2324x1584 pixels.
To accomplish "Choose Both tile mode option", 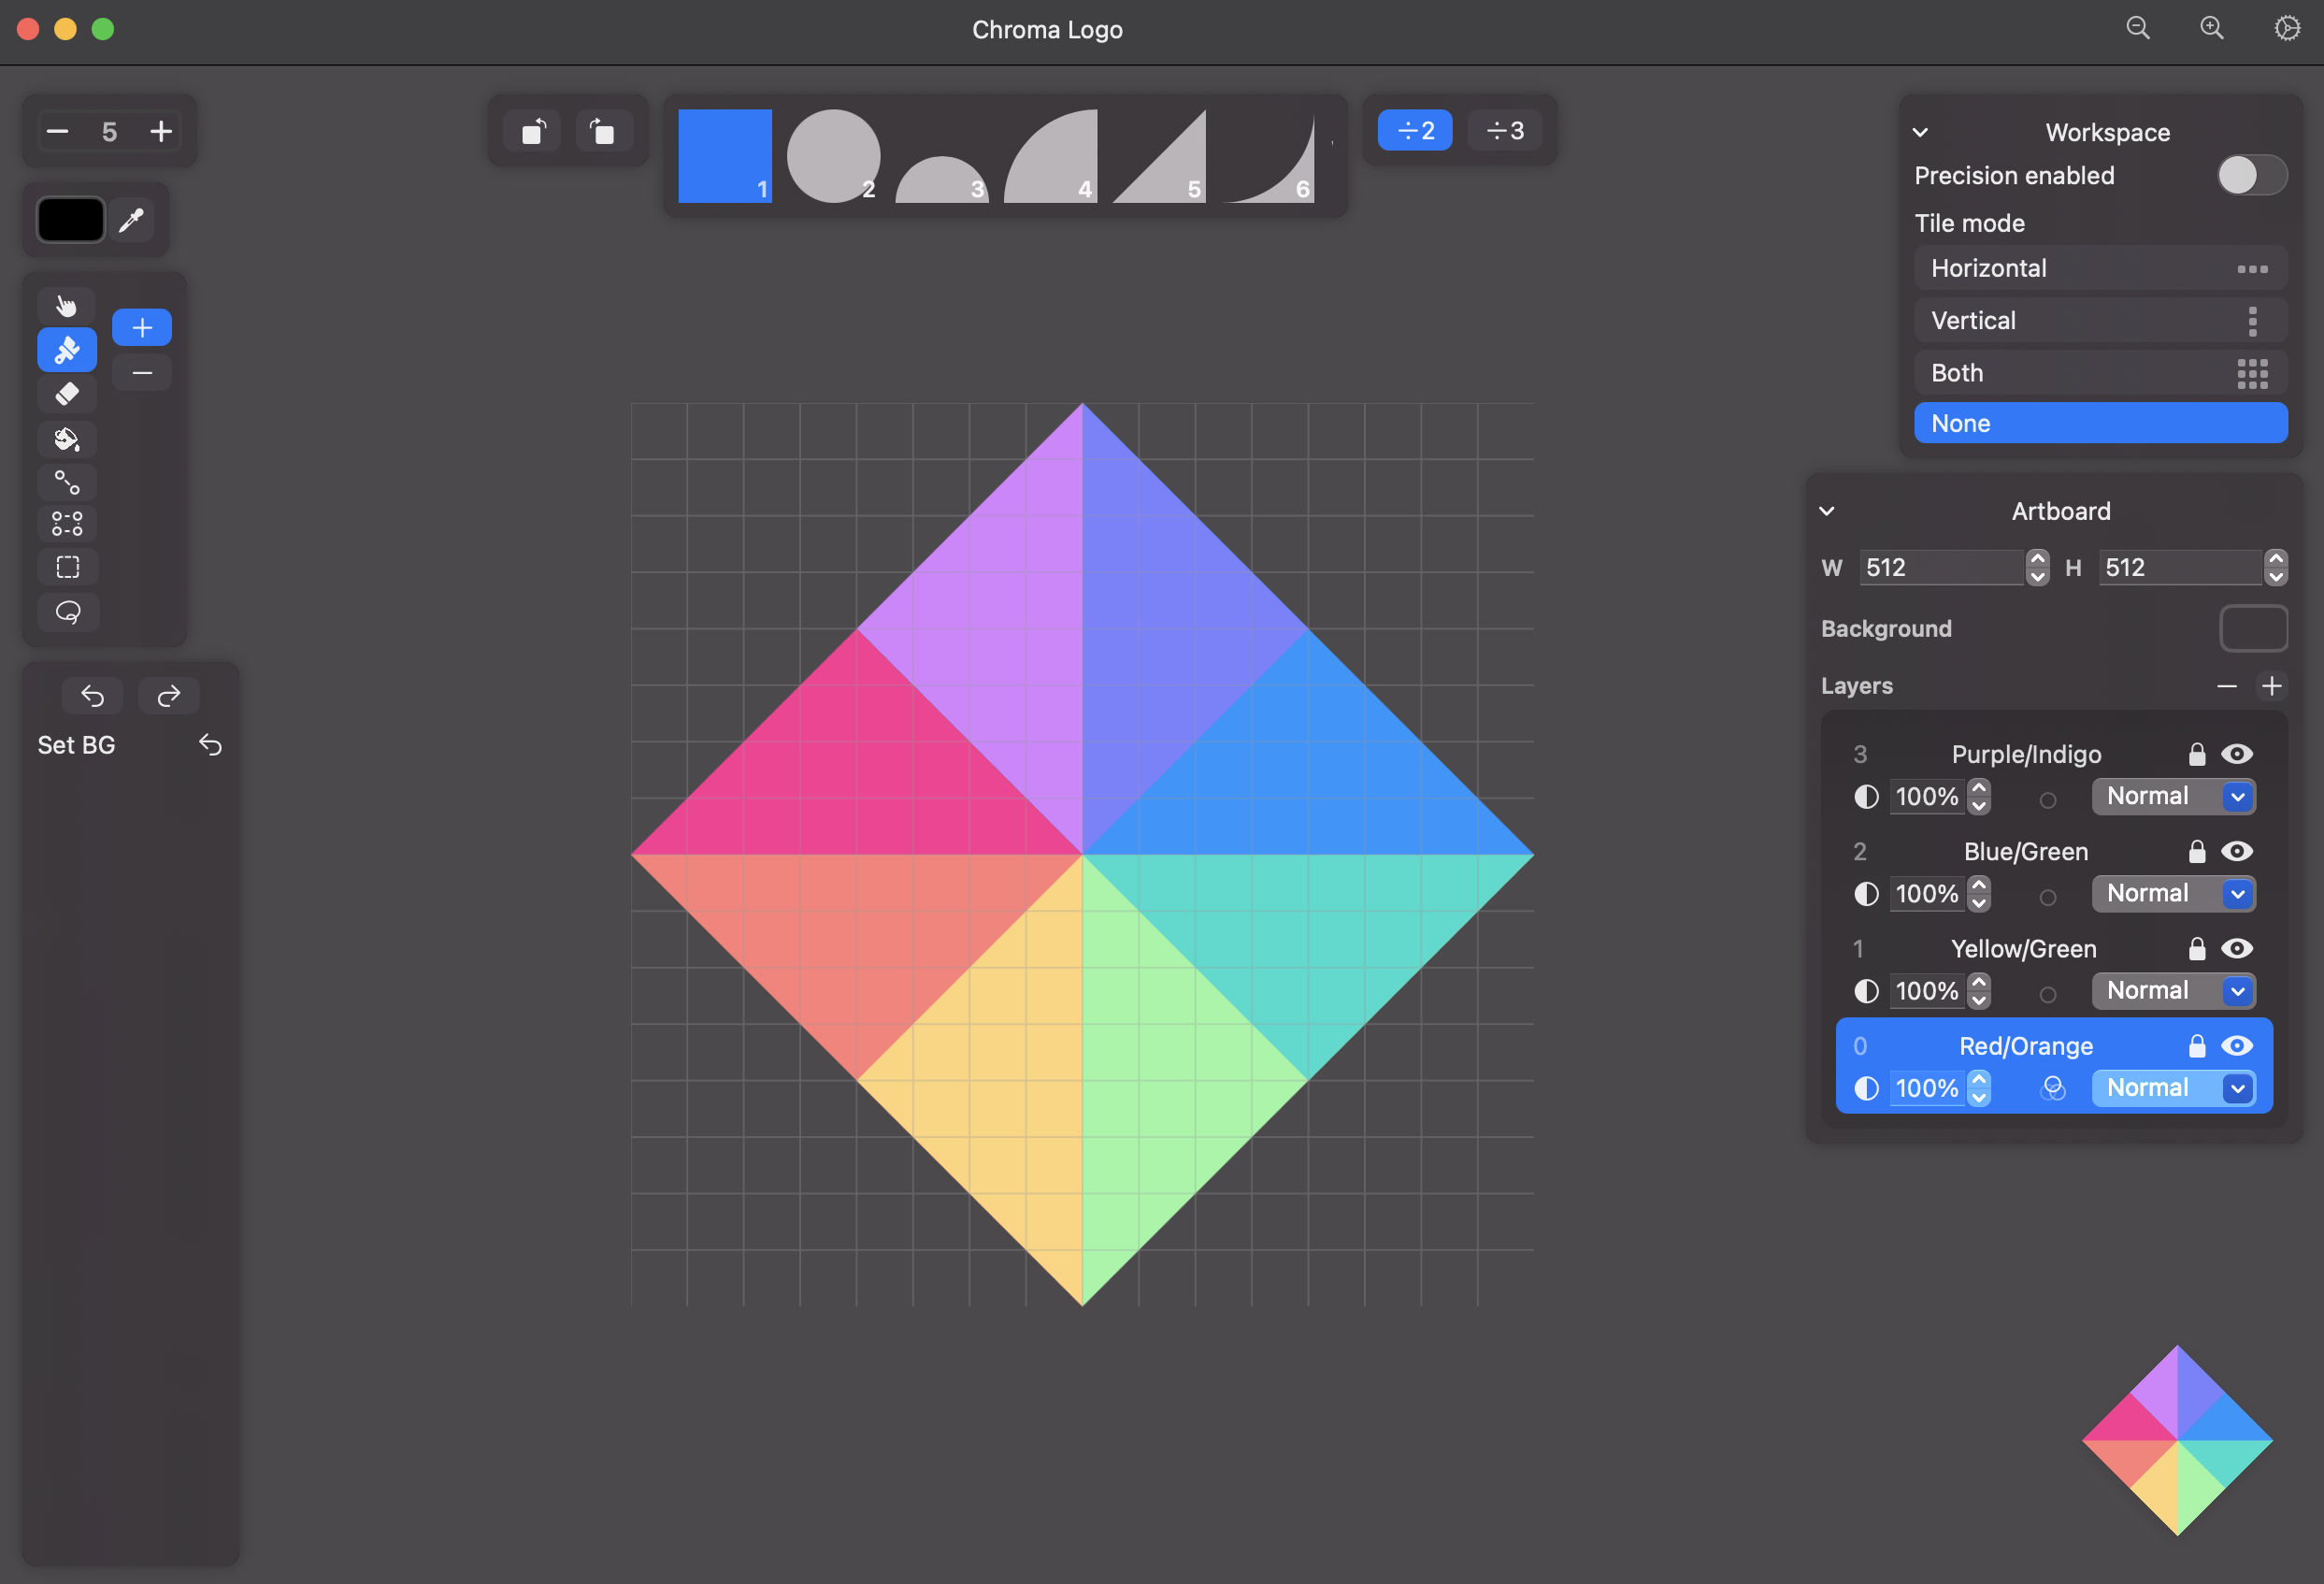I will [2099, 373].
